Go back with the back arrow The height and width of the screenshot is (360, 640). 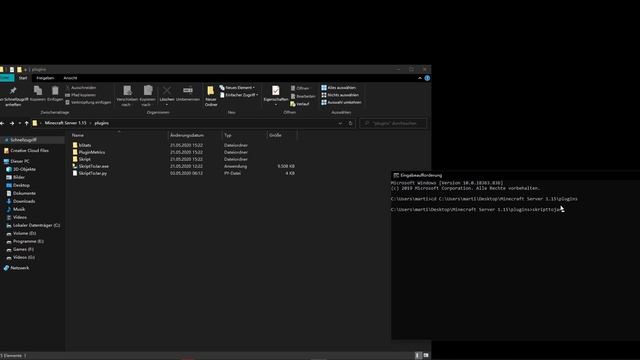click(x=2, y=123)
